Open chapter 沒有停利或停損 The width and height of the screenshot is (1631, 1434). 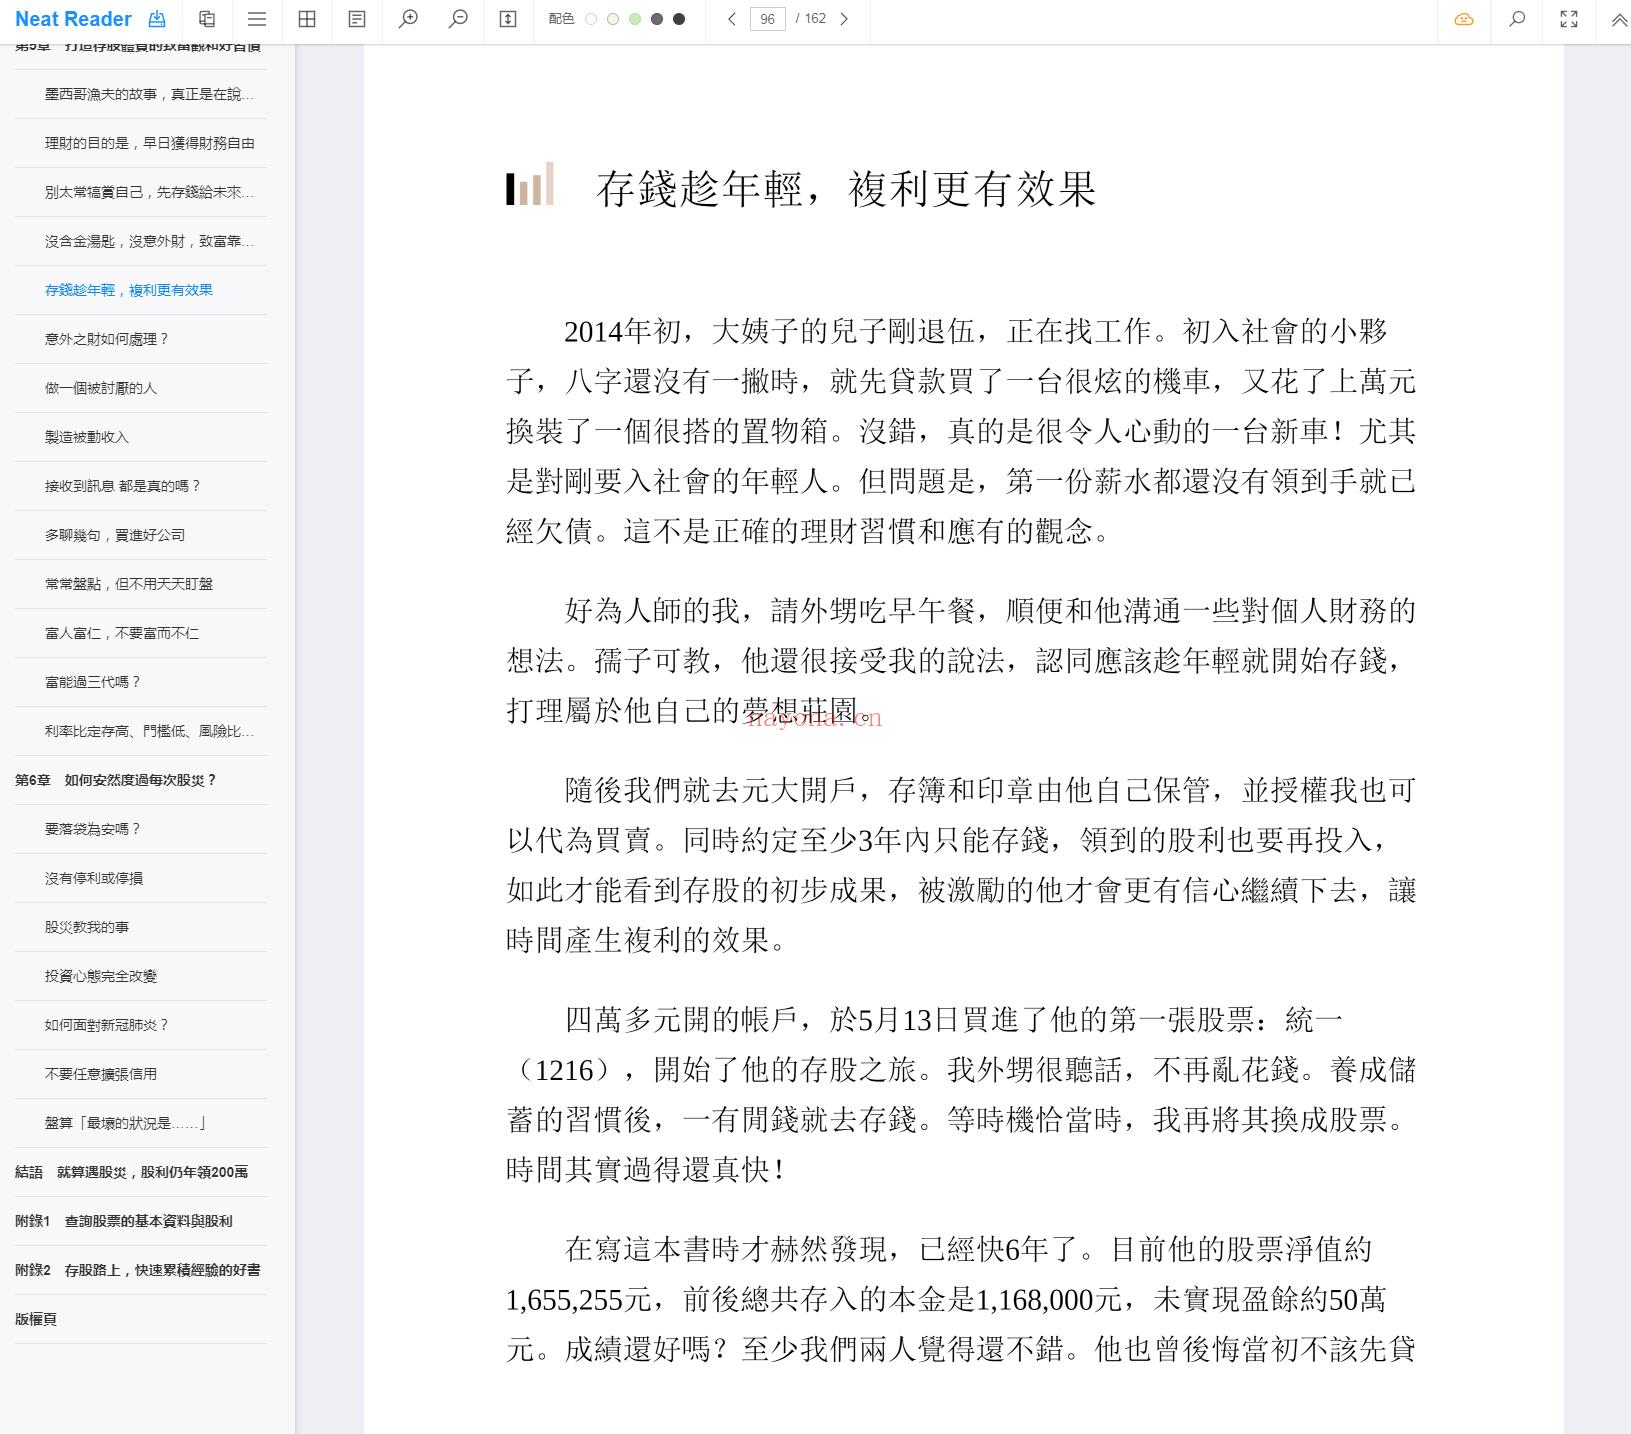pos(94,878)
